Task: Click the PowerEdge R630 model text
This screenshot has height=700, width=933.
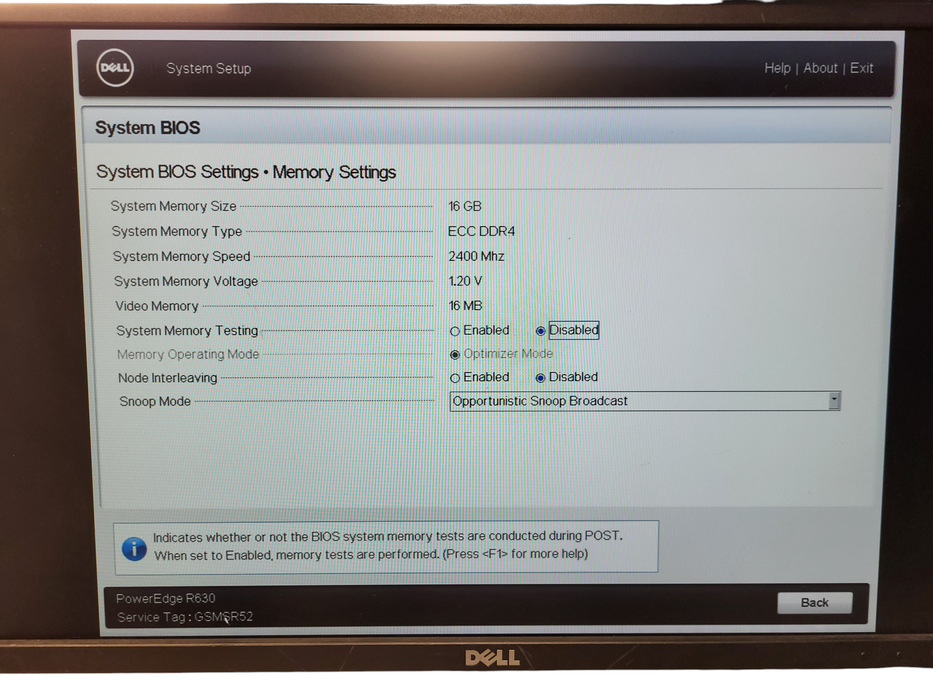Action: pos(165,598)
